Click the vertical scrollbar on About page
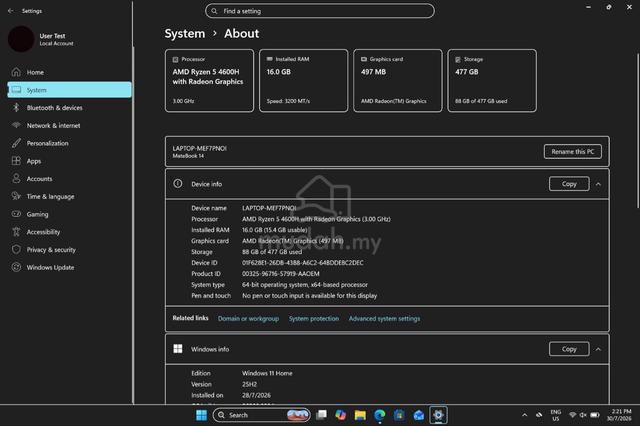The height and width of the screenshot is (426, 640). point(638,131)
